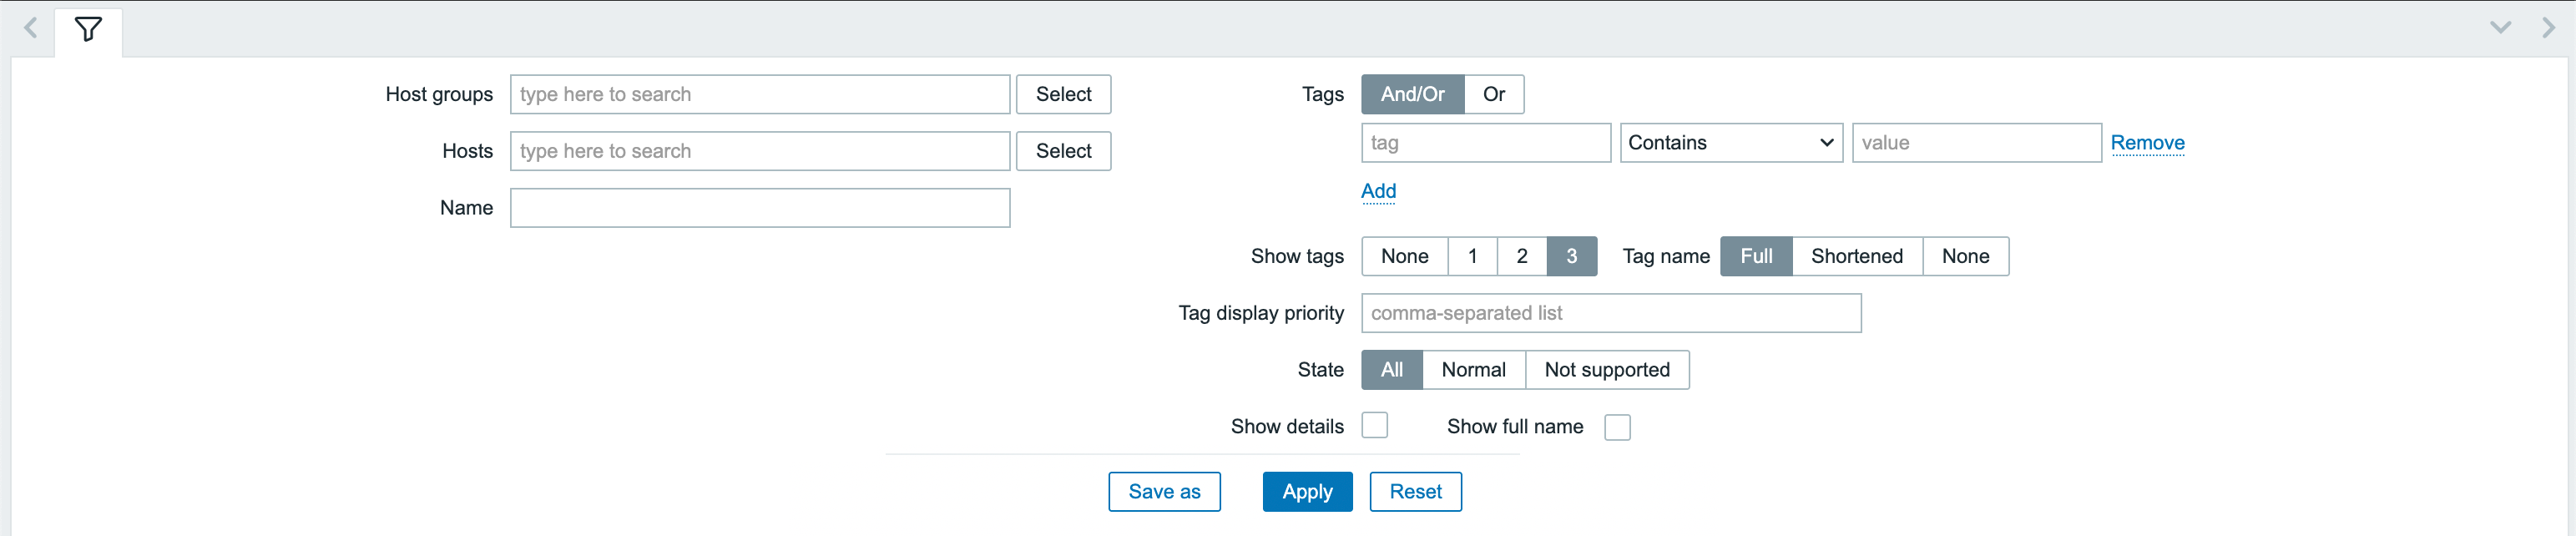
Task: Select And/Or tag evaluation mode
Action: (1412, 94)
